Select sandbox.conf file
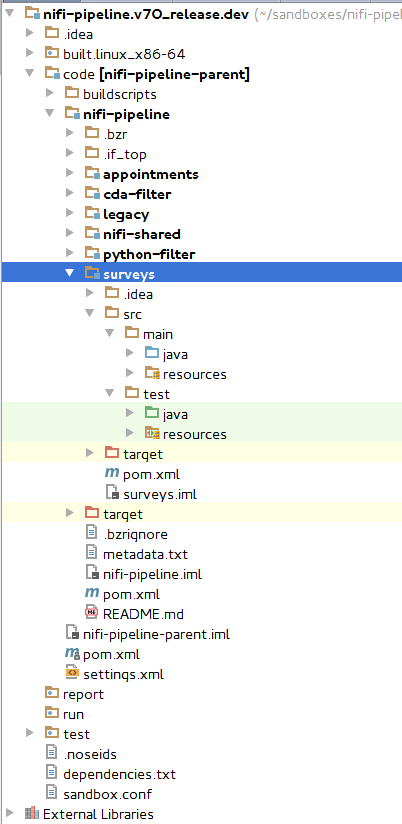402x824 pixels. click(x=108, y=794)
